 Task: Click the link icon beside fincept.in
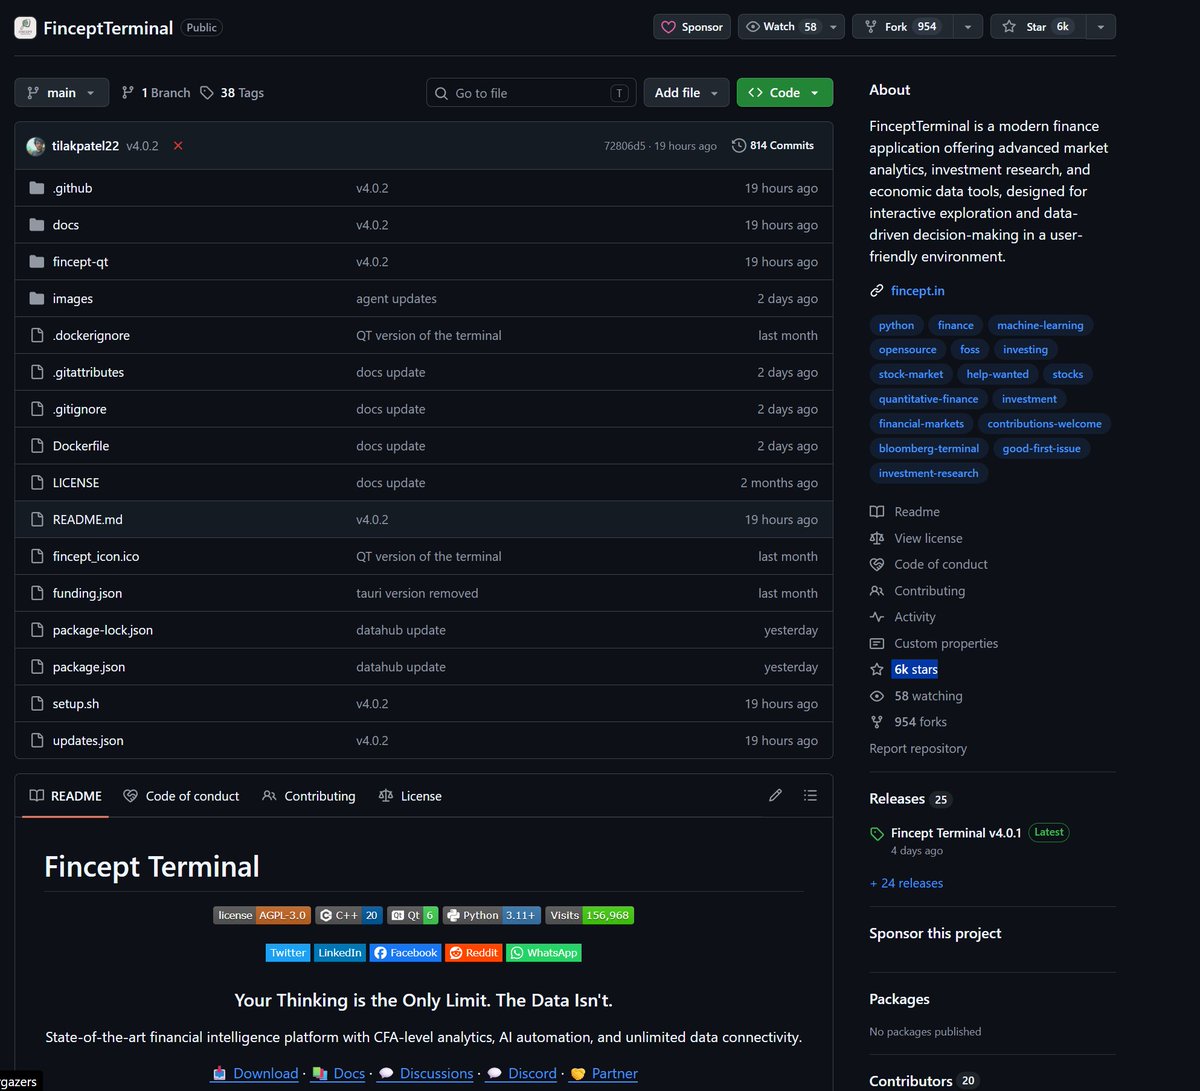pyautogui.click(x=877, y=291)
